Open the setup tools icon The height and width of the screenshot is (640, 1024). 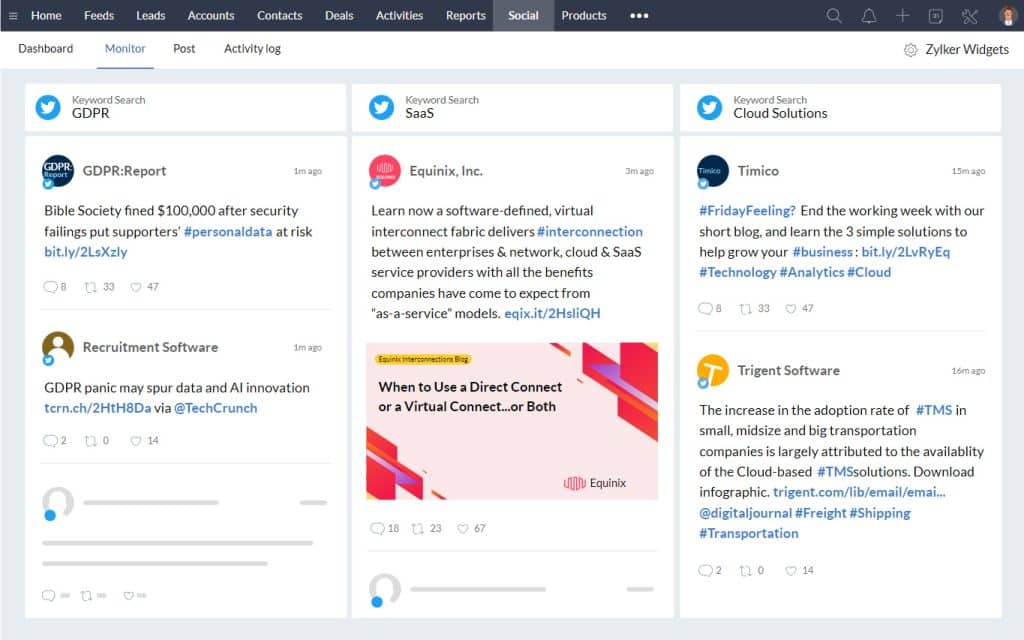(968, 15)
